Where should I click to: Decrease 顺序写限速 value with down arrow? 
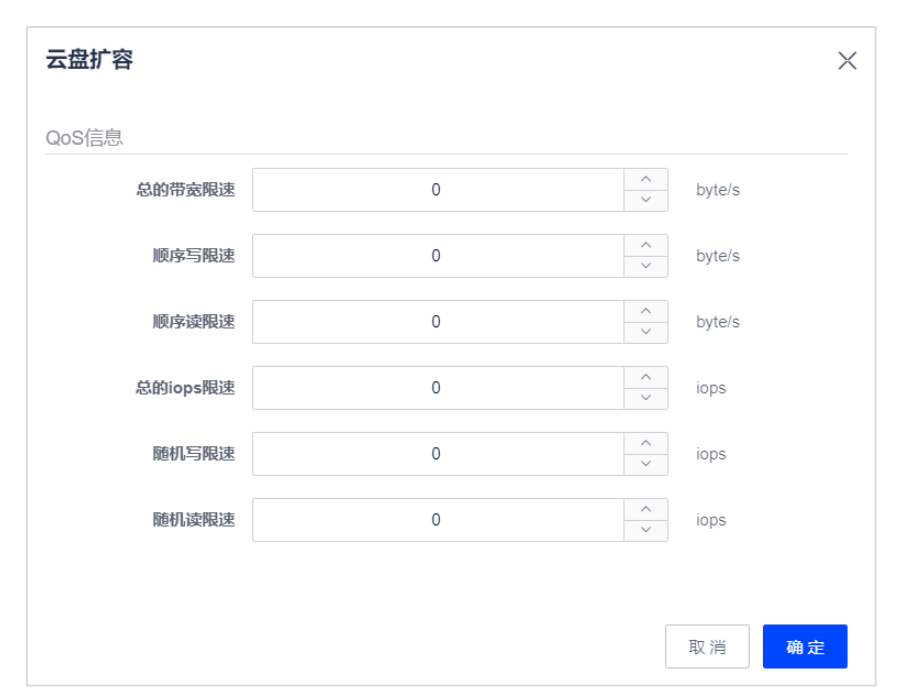pyautogui.click(x=646, y=266)
